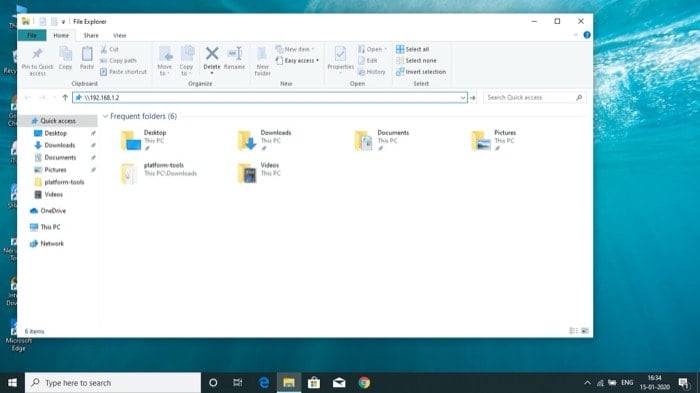This screenshot has width=700, height=393.
Task: Collapse the ribbon with the chevron
Action: coord(575,35)
